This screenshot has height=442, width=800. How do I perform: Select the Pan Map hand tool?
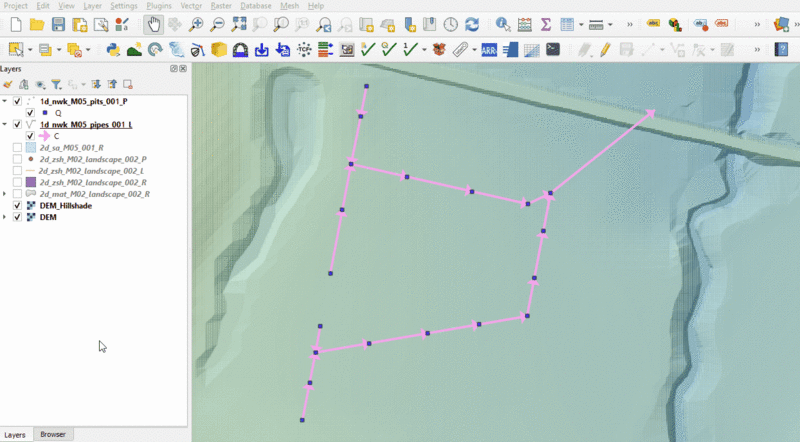pyautogui.click(x=154, y=23)
